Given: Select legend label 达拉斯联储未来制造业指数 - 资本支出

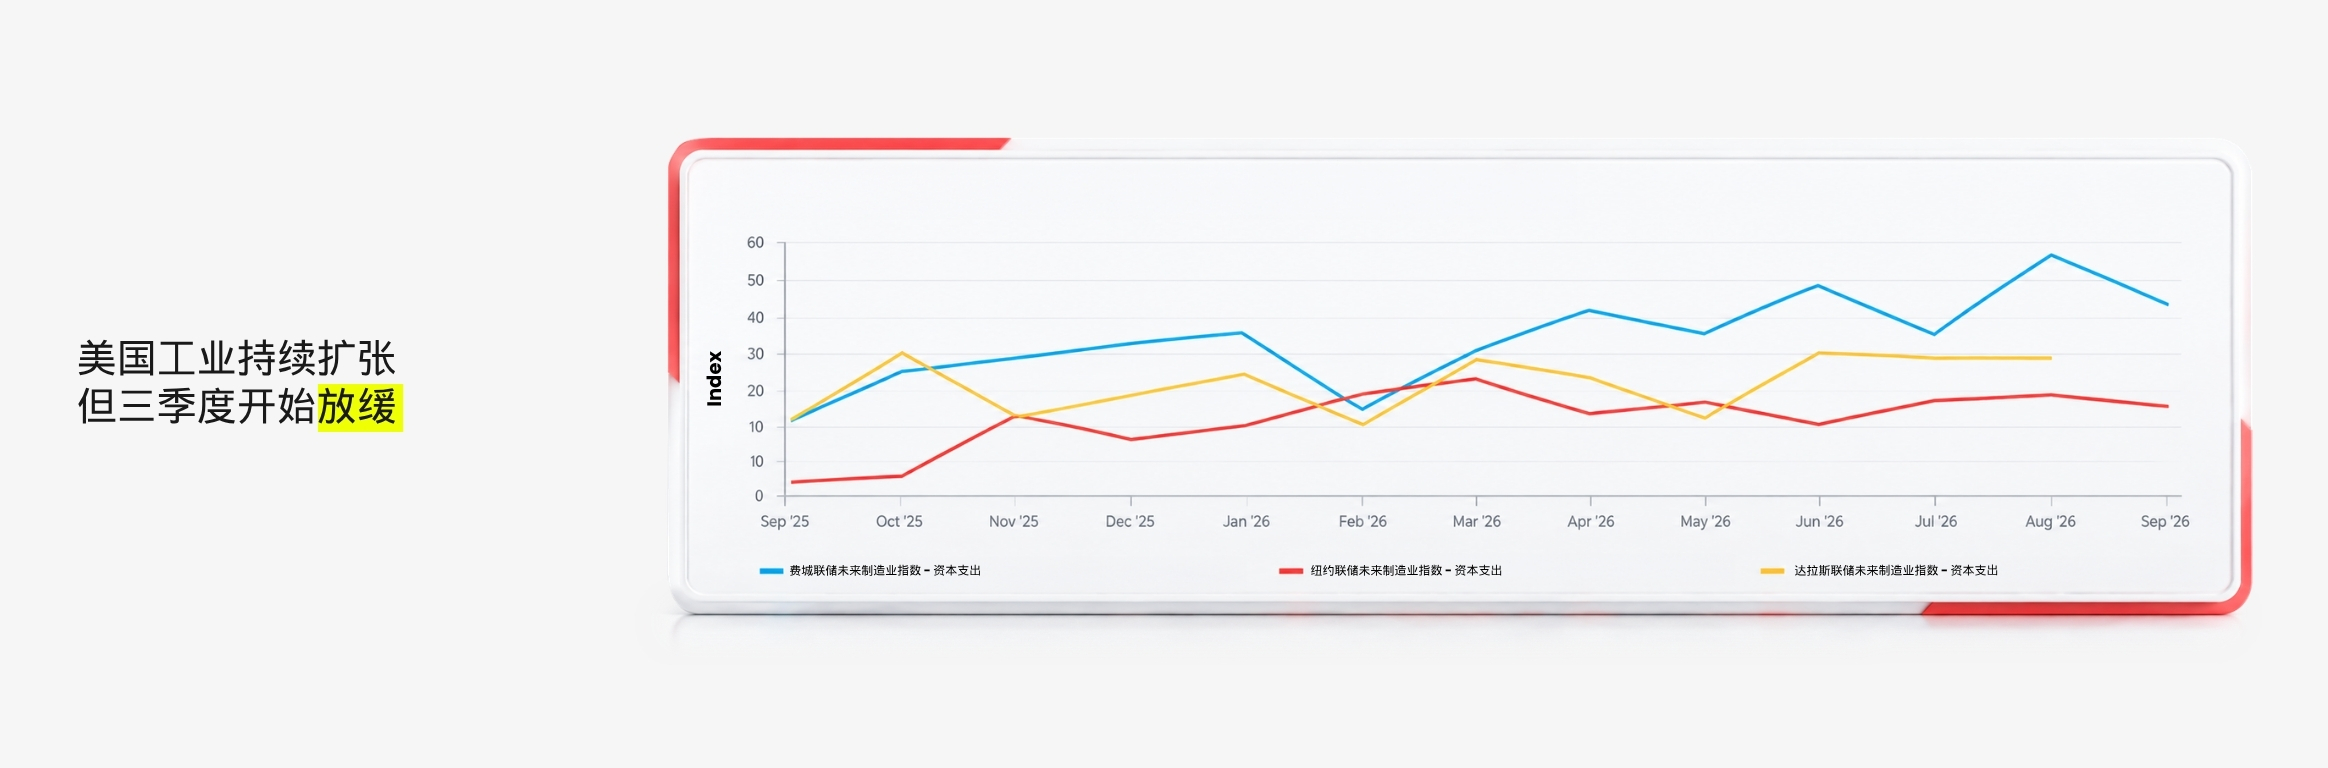Looking at the screenshot, I should pos(1896,571).
